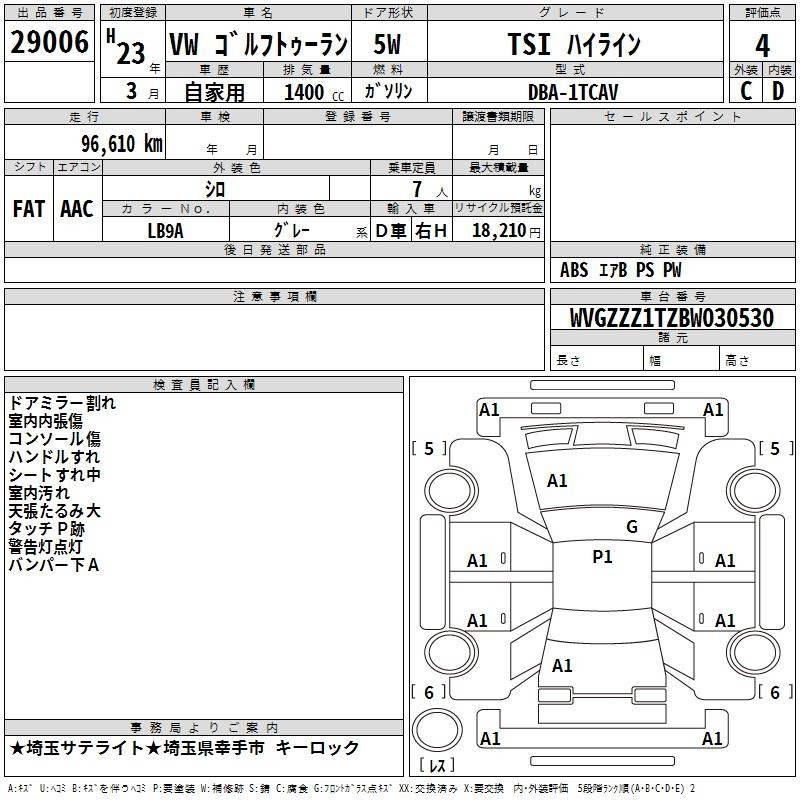
Task: Click the overall evaluation score 4
Action: 762,45
